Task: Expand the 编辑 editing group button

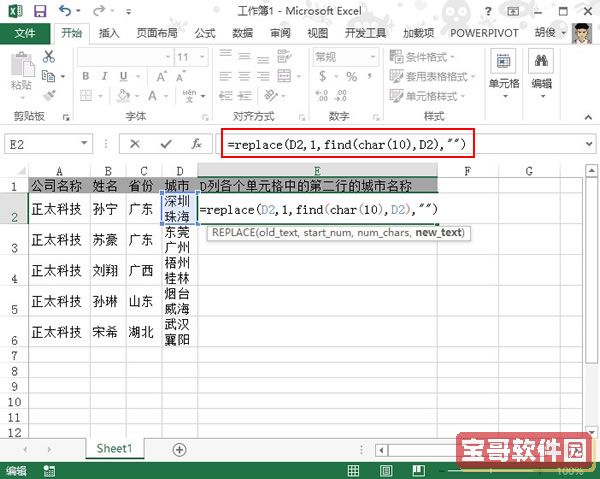Action: [541, 73]
